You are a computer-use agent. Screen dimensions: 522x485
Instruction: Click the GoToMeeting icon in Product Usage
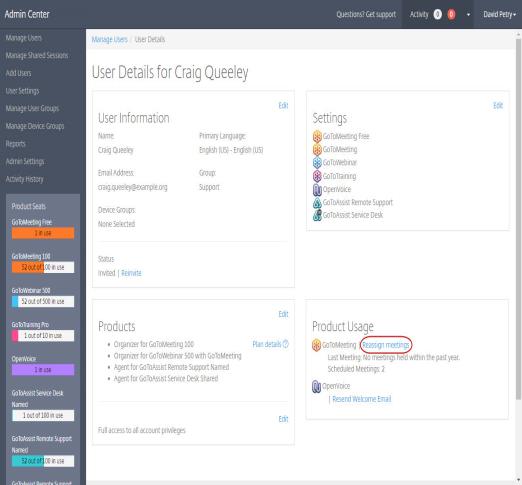316,345
